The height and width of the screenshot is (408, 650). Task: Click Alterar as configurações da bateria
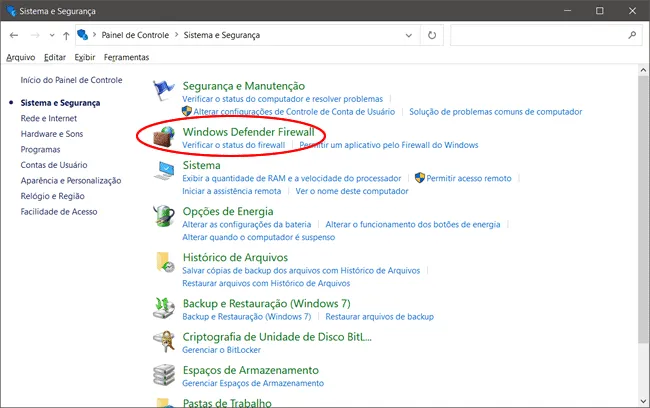click(x=247, y=224)
